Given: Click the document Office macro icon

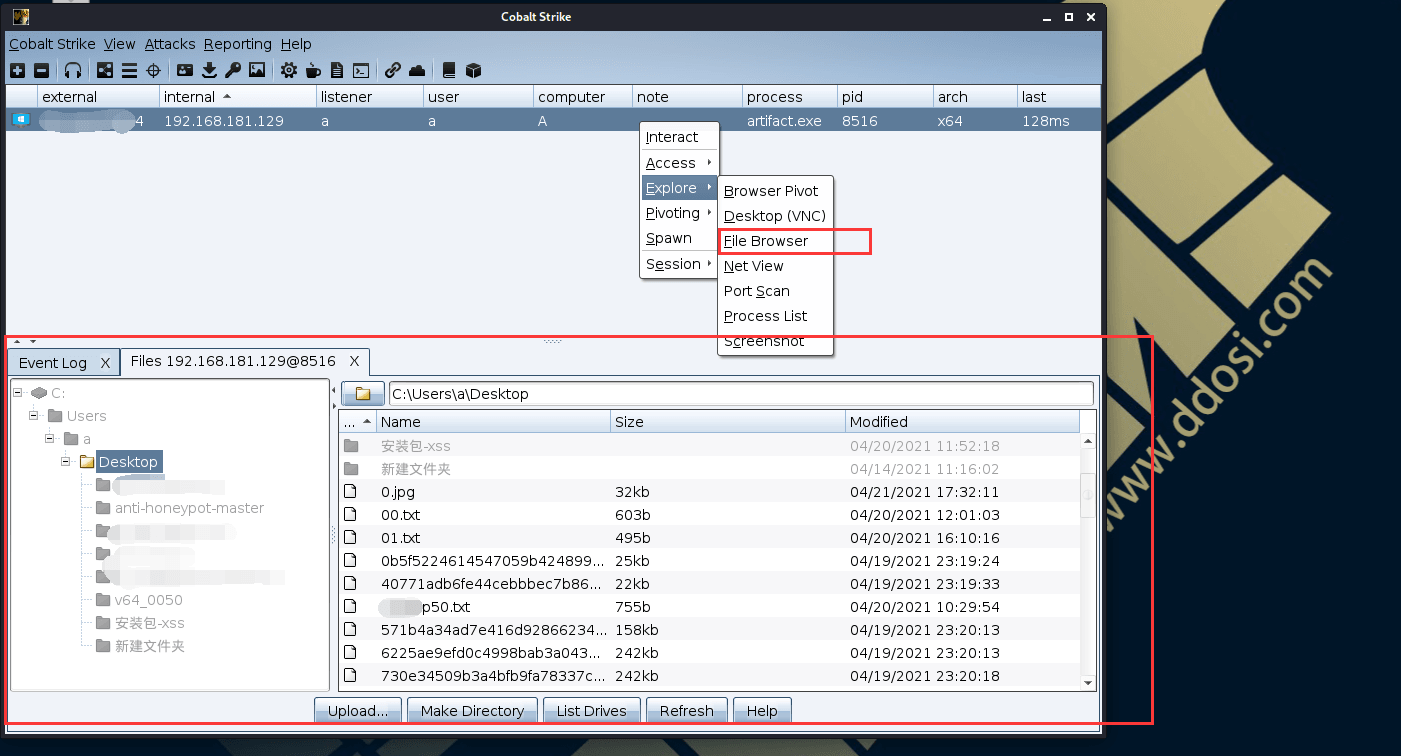Looking at the screenshot, I should [x=337, y=70].
